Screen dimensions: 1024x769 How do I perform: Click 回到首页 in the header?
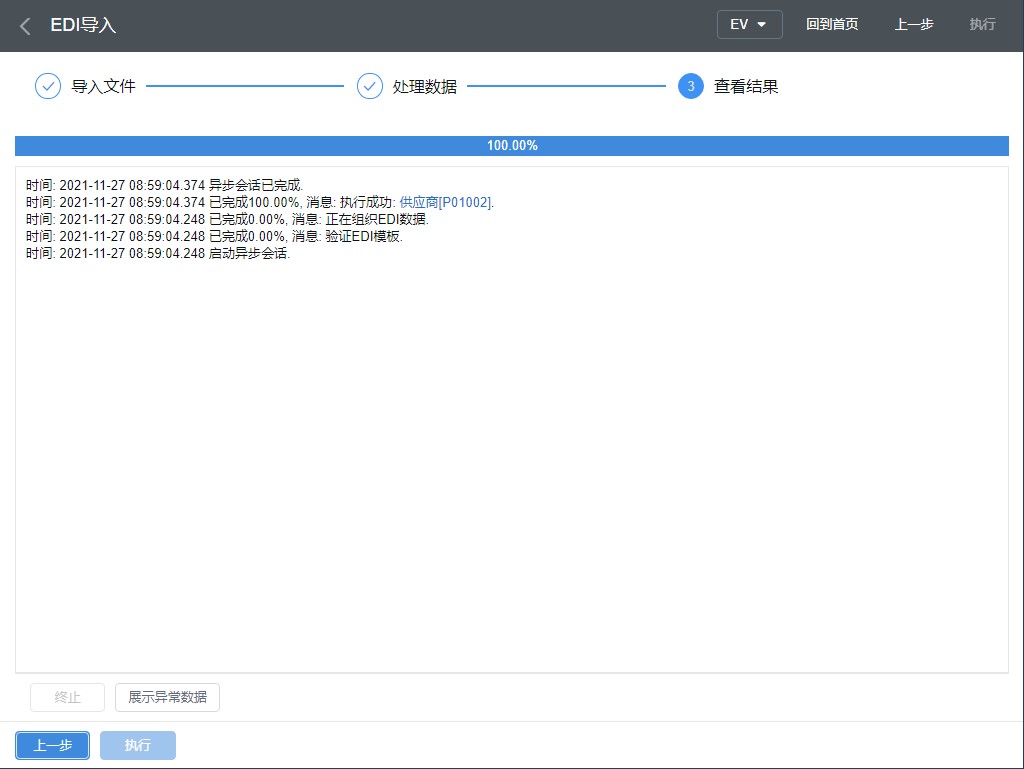pyautogui.click(x=831, y=25)
